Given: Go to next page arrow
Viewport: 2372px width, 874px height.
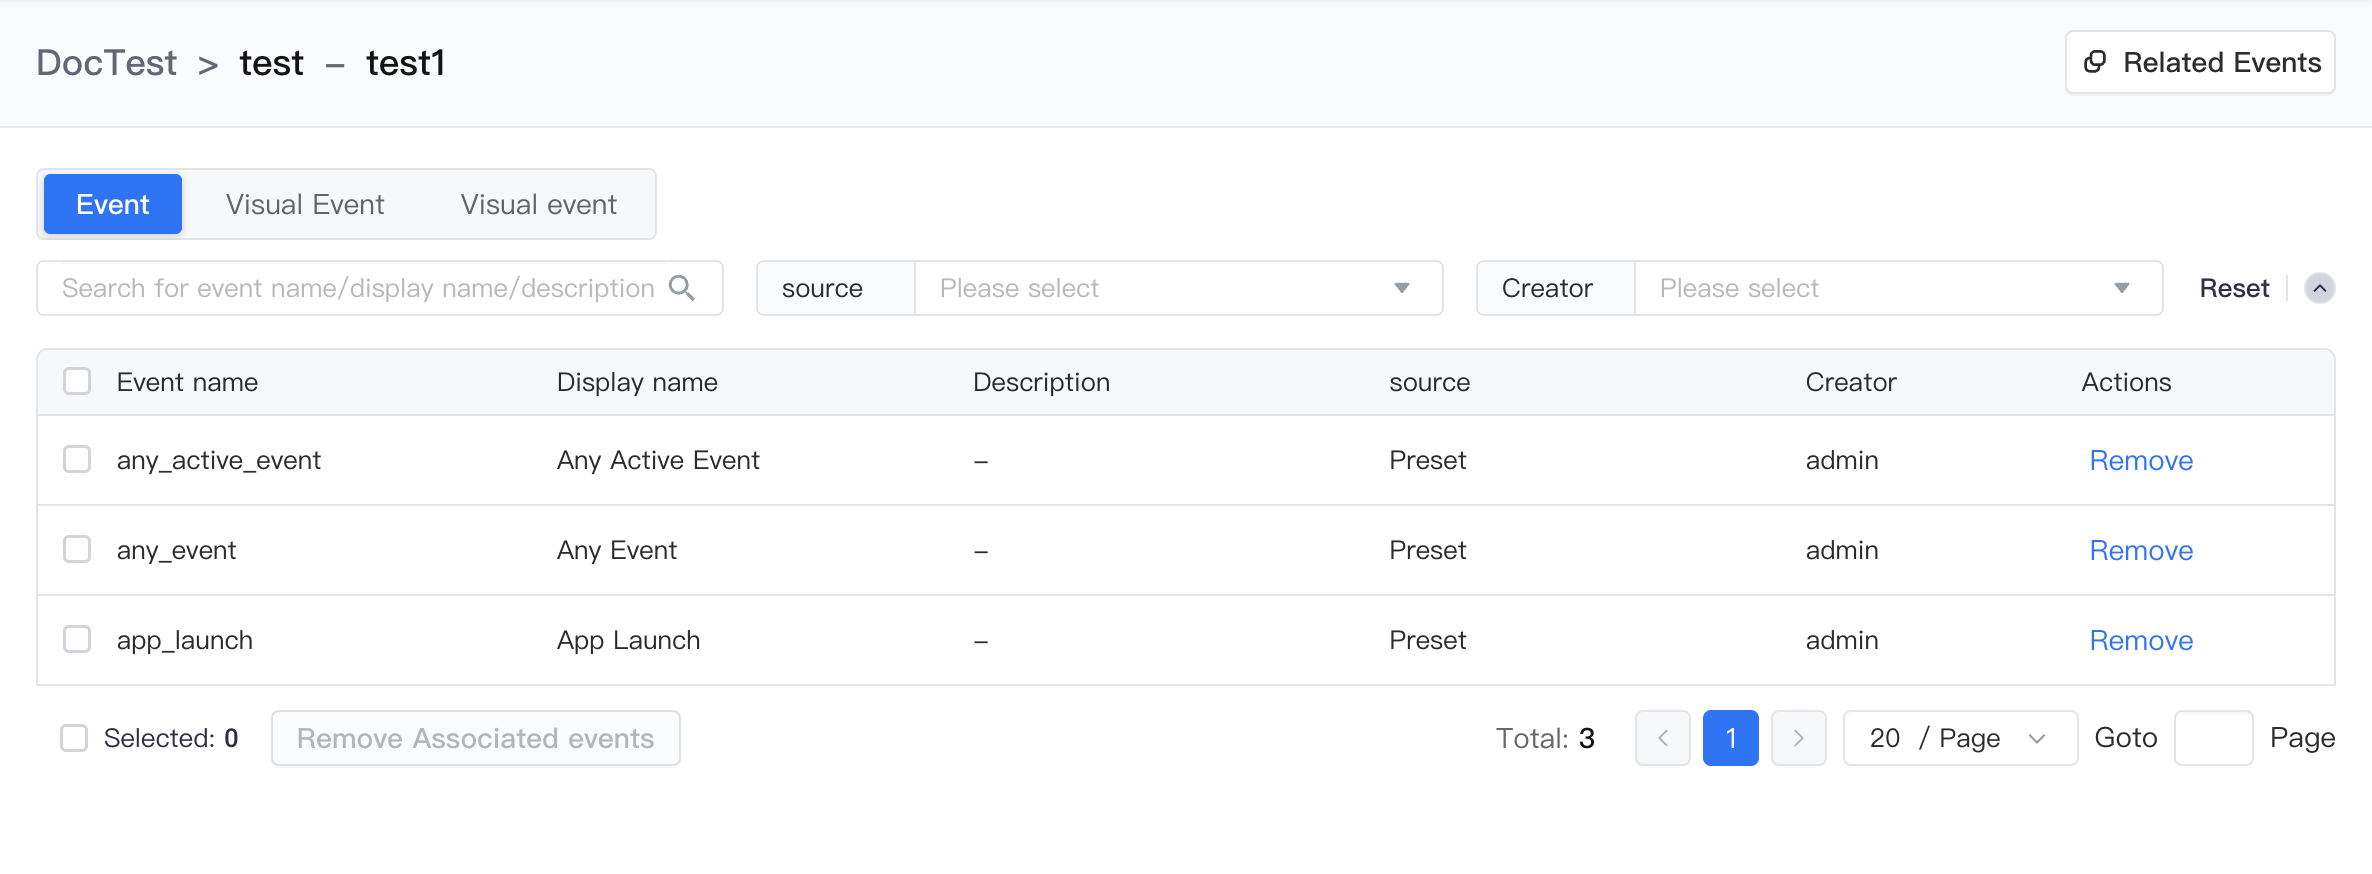Looking at the screenshot, I should (x=1799, y=738).
